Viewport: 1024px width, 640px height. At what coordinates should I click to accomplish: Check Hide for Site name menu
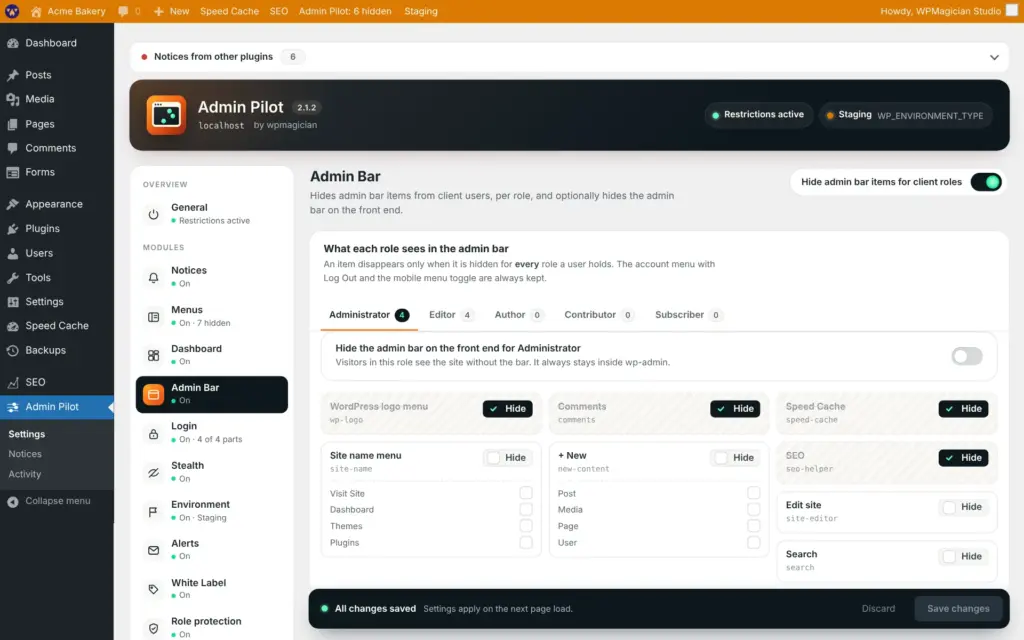point(507,458)
